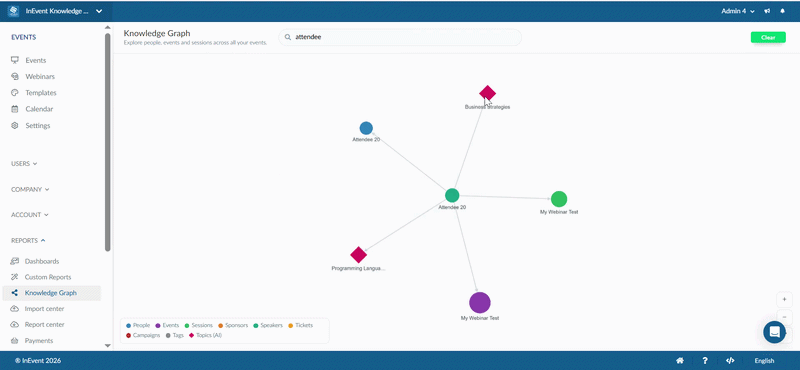800x370 pixels.
Task: Click the Topics (AI) legend entry
Action: tap(205, 336)
